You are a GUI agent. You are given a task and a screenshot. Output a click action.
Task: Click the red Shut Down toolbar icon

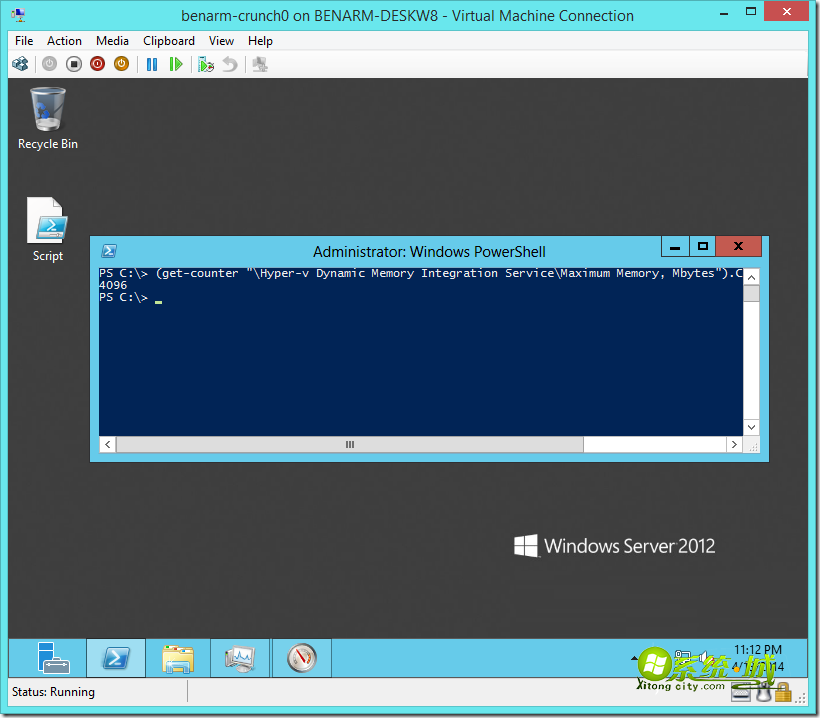(97, 64)
